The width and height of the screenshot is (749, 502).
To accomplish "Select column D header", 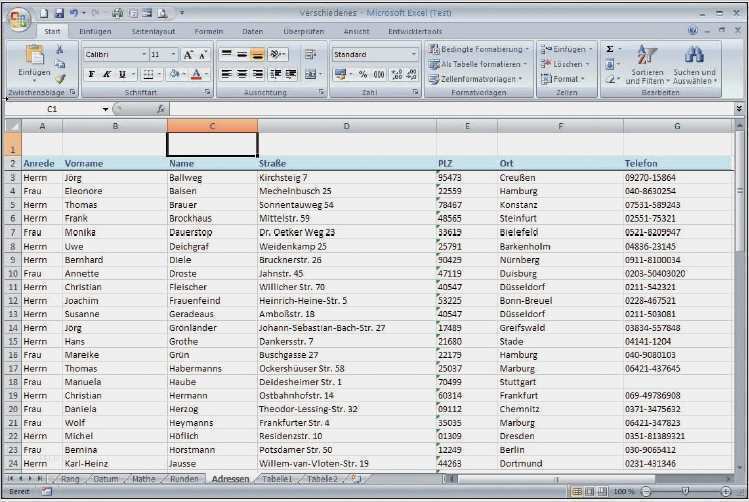I will coord(346,126).
